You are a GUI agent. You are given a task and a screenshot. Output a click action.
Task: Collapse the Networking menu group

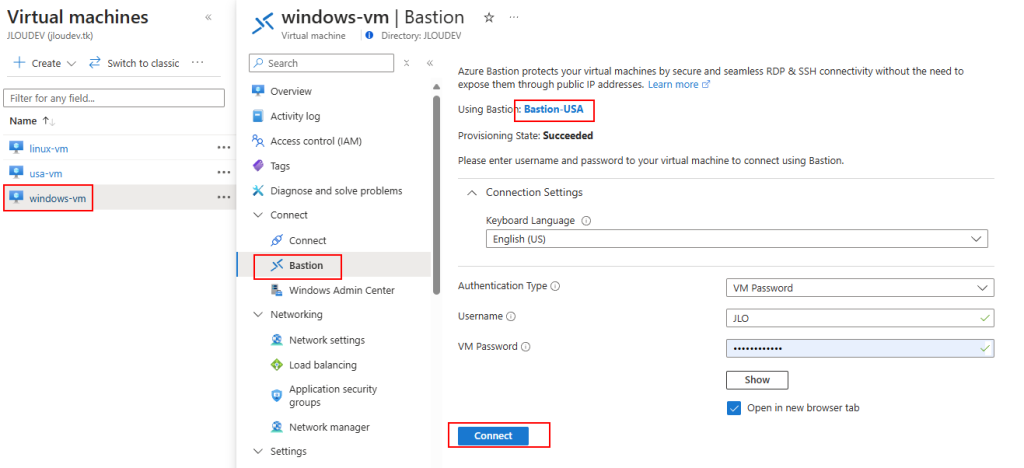tap(257, 315)
